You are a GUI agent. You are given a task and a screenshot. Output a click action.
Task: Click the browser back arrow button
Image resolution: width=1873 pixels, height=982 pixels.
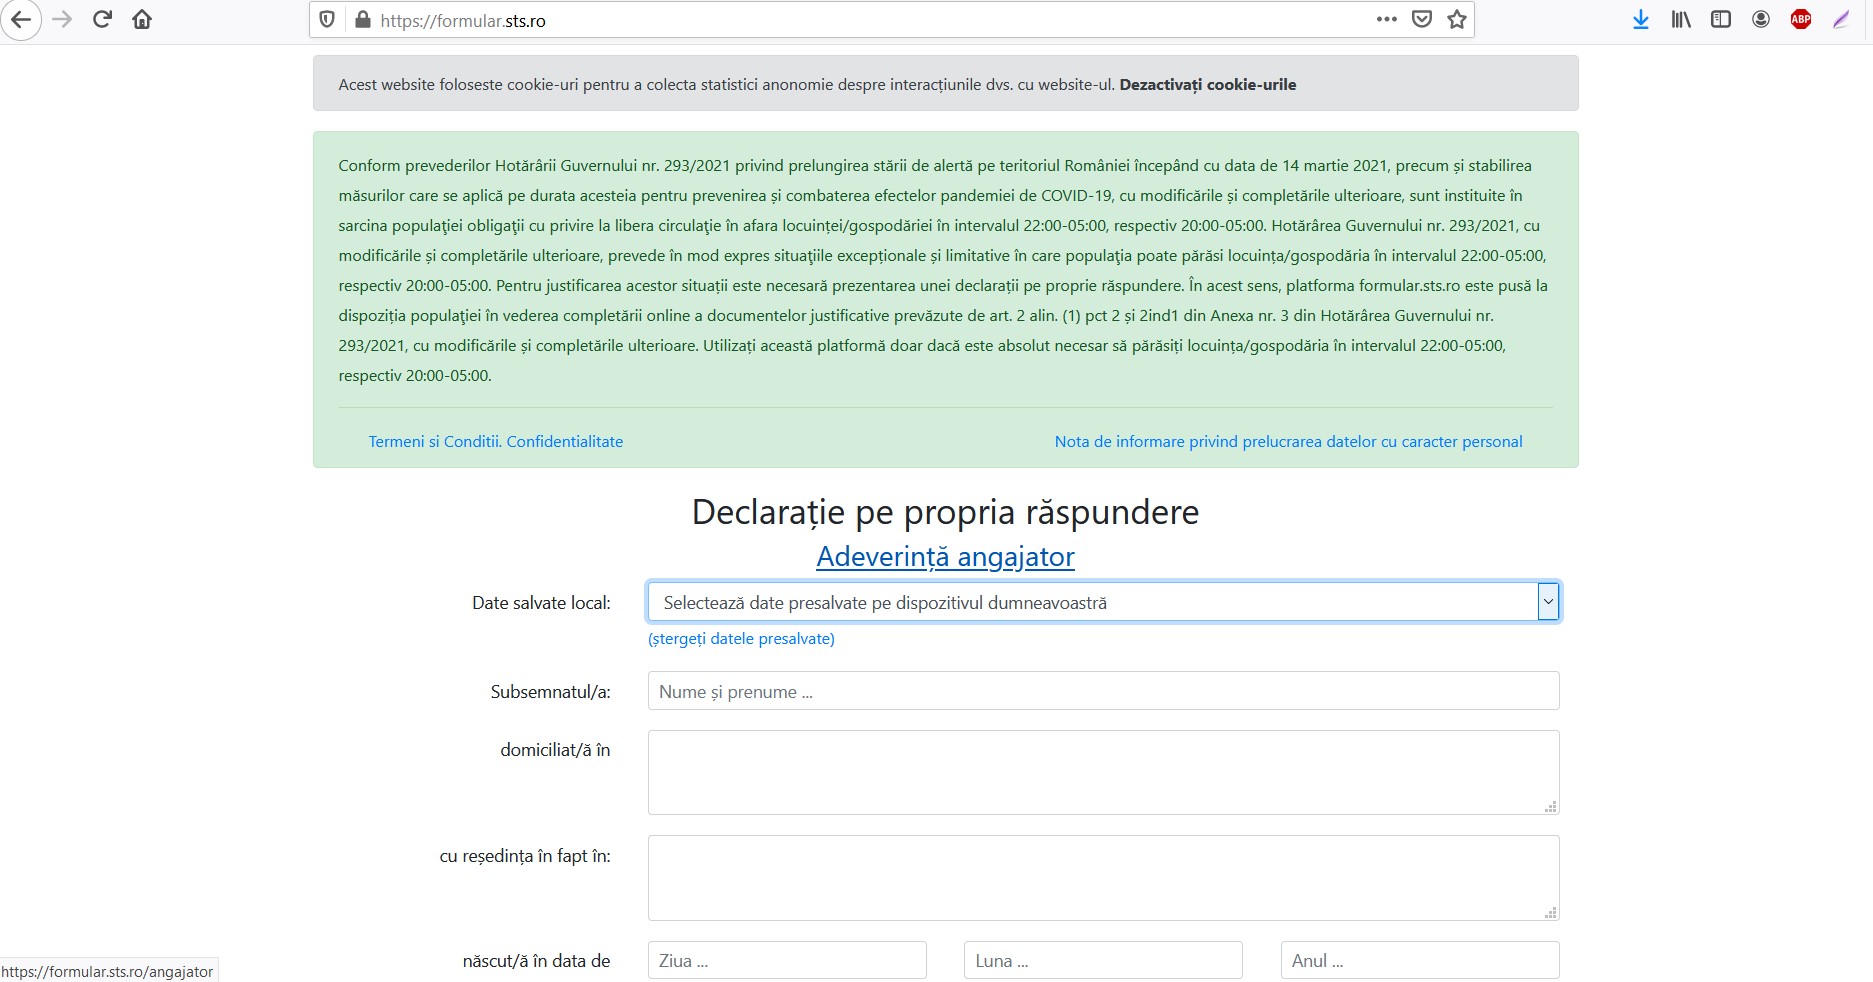pyautogui.click(x=21, y=20)
